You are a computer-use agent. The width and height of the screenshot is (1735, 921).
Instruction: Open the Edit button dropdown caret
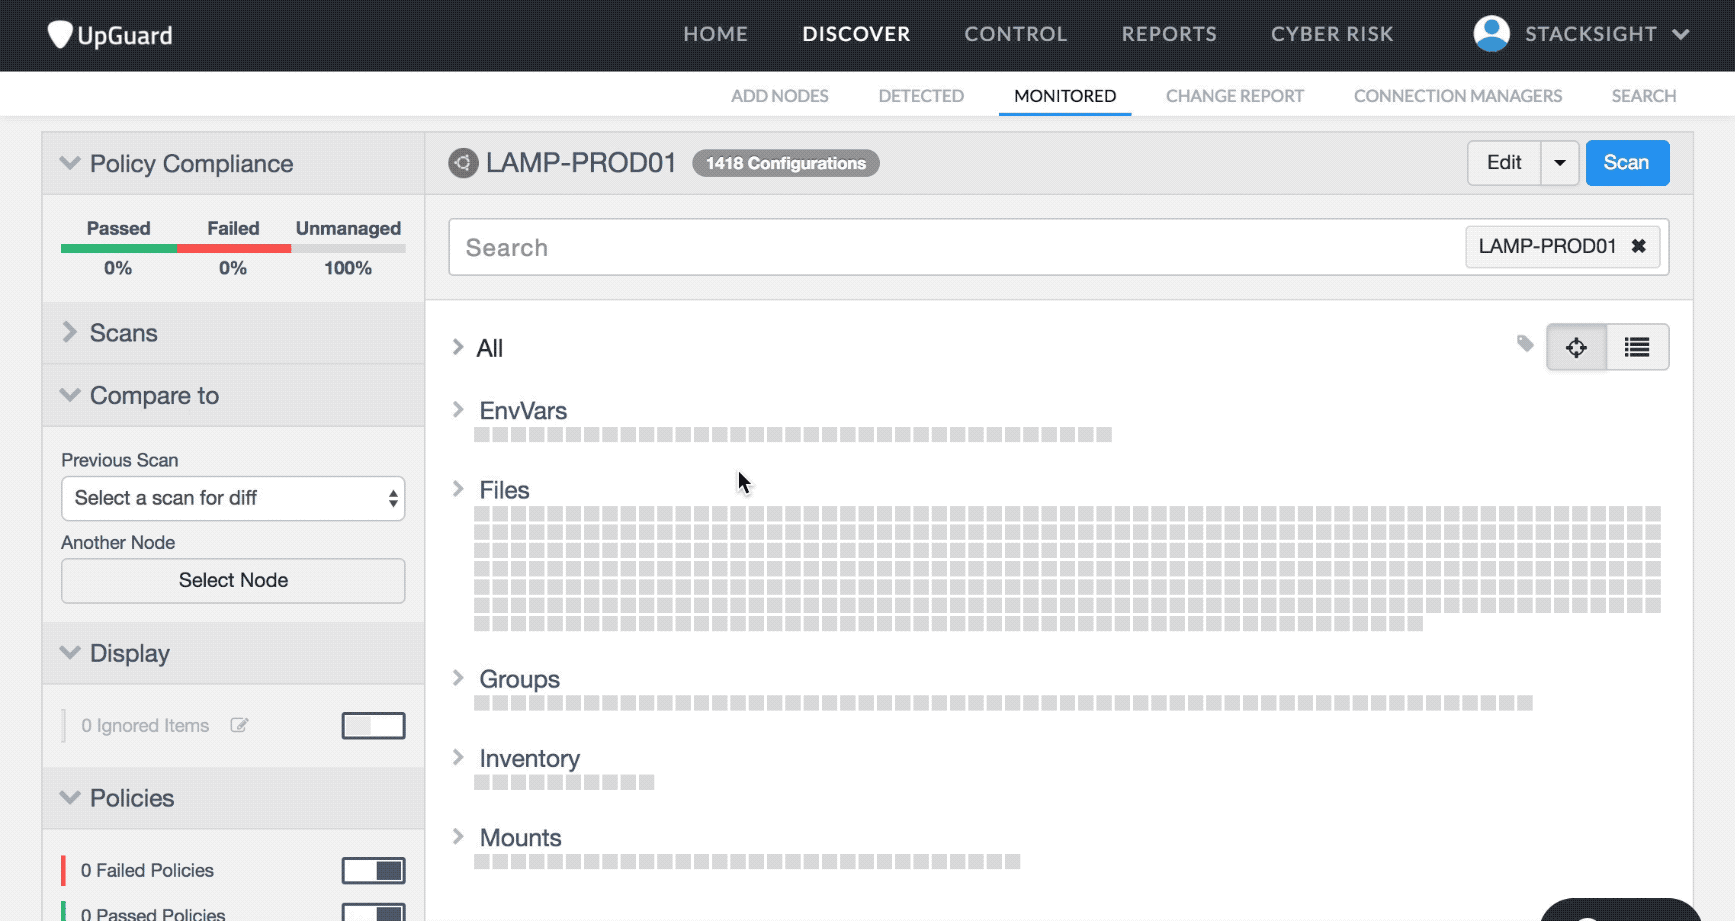pyautogui.click(x=1559, y=163)
